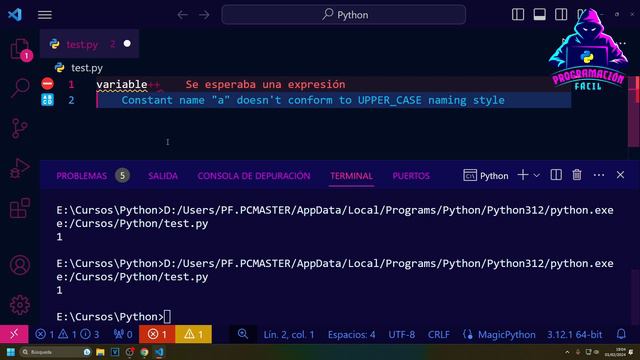
Task: Go back with the left arrow
Action: (182, 15)
